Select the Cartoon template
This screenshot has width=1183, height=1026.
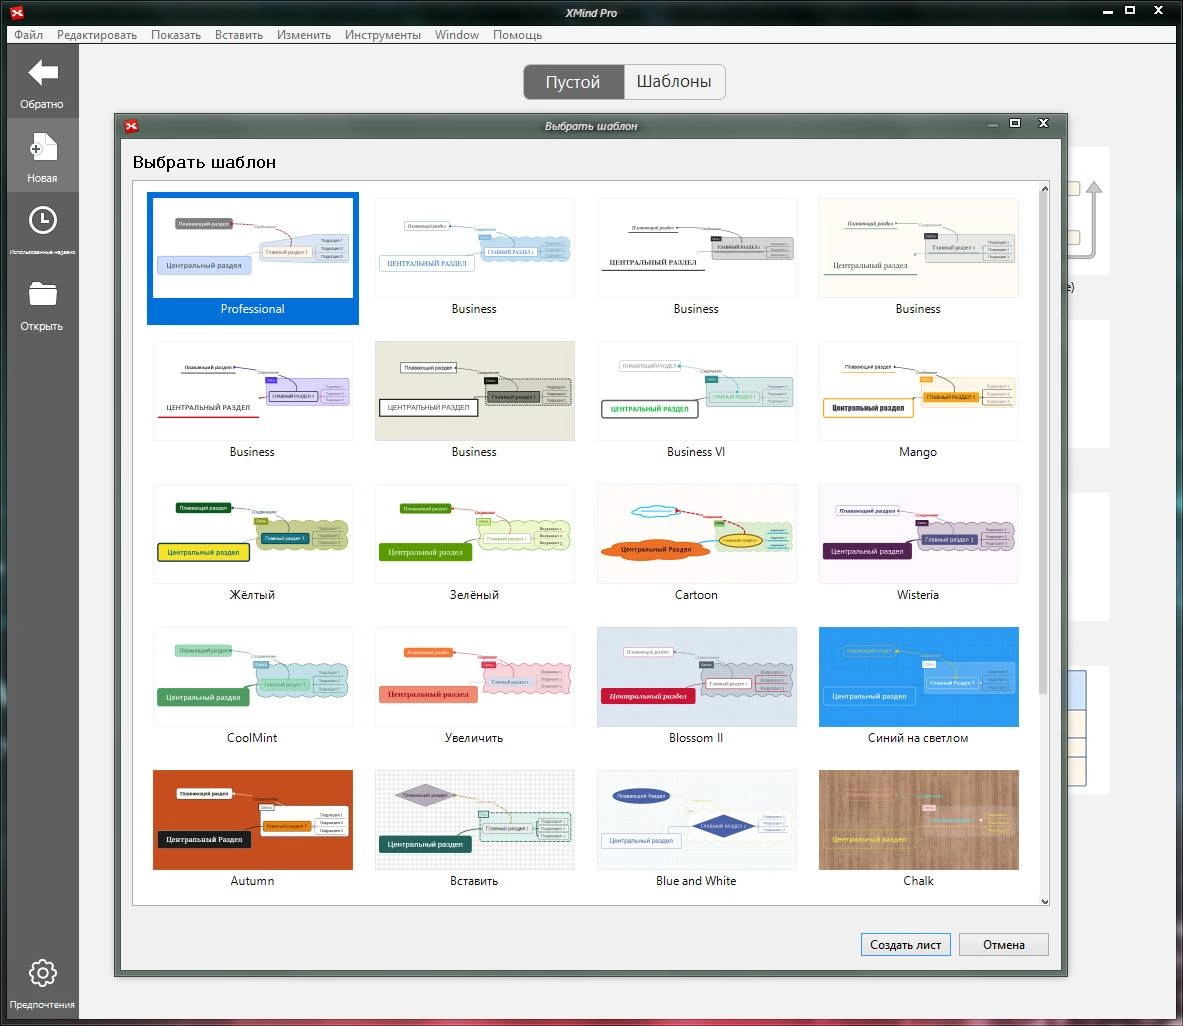pos(696,534)
